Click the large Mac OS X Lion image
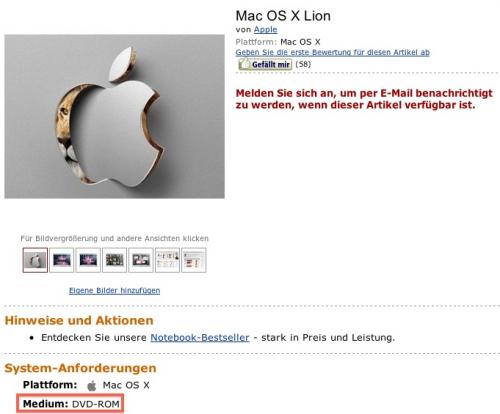The height and width of the screenshot is (414, 500). coord(114,116)
